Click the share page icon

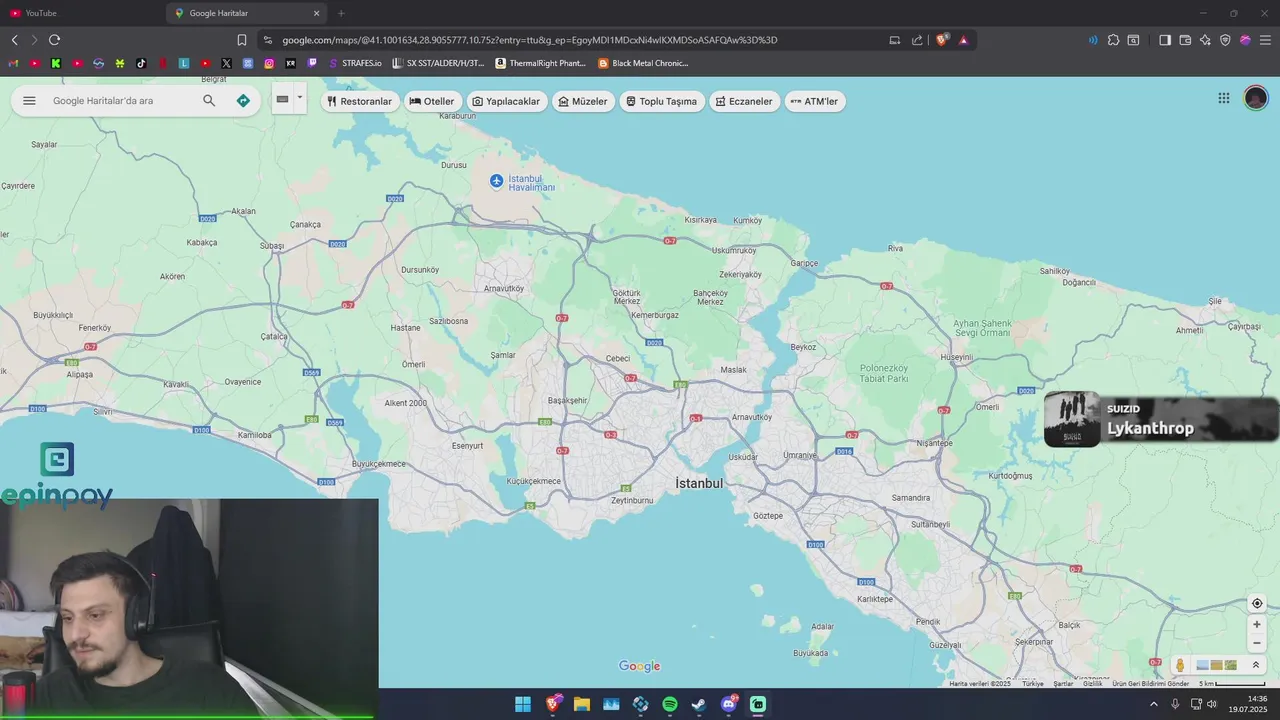tap(917, 40)
